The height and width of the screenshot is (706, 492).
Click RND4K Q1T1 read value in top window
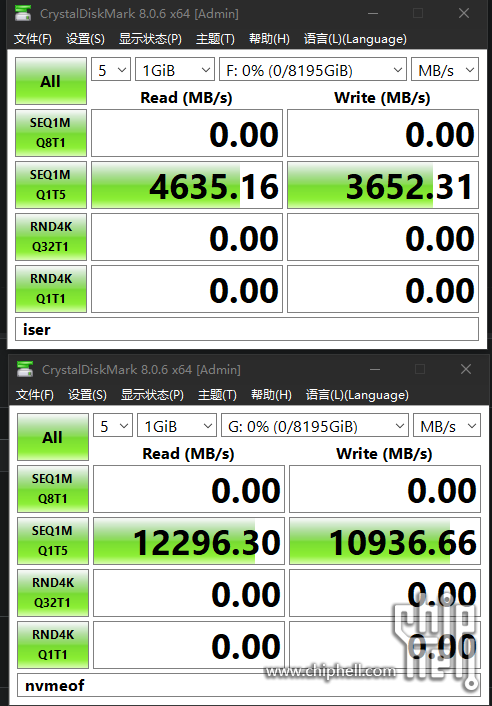coord(187,289)
